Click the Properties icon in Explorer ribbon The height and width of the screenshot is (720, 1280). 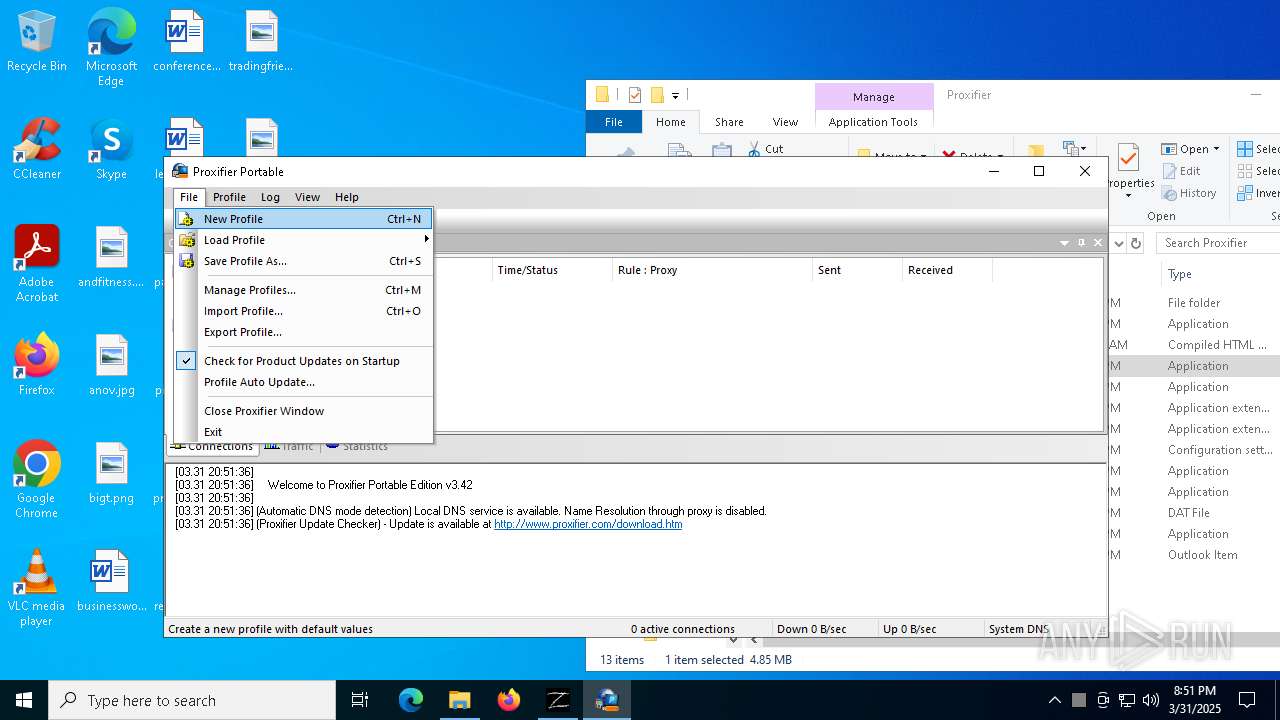1129,158
